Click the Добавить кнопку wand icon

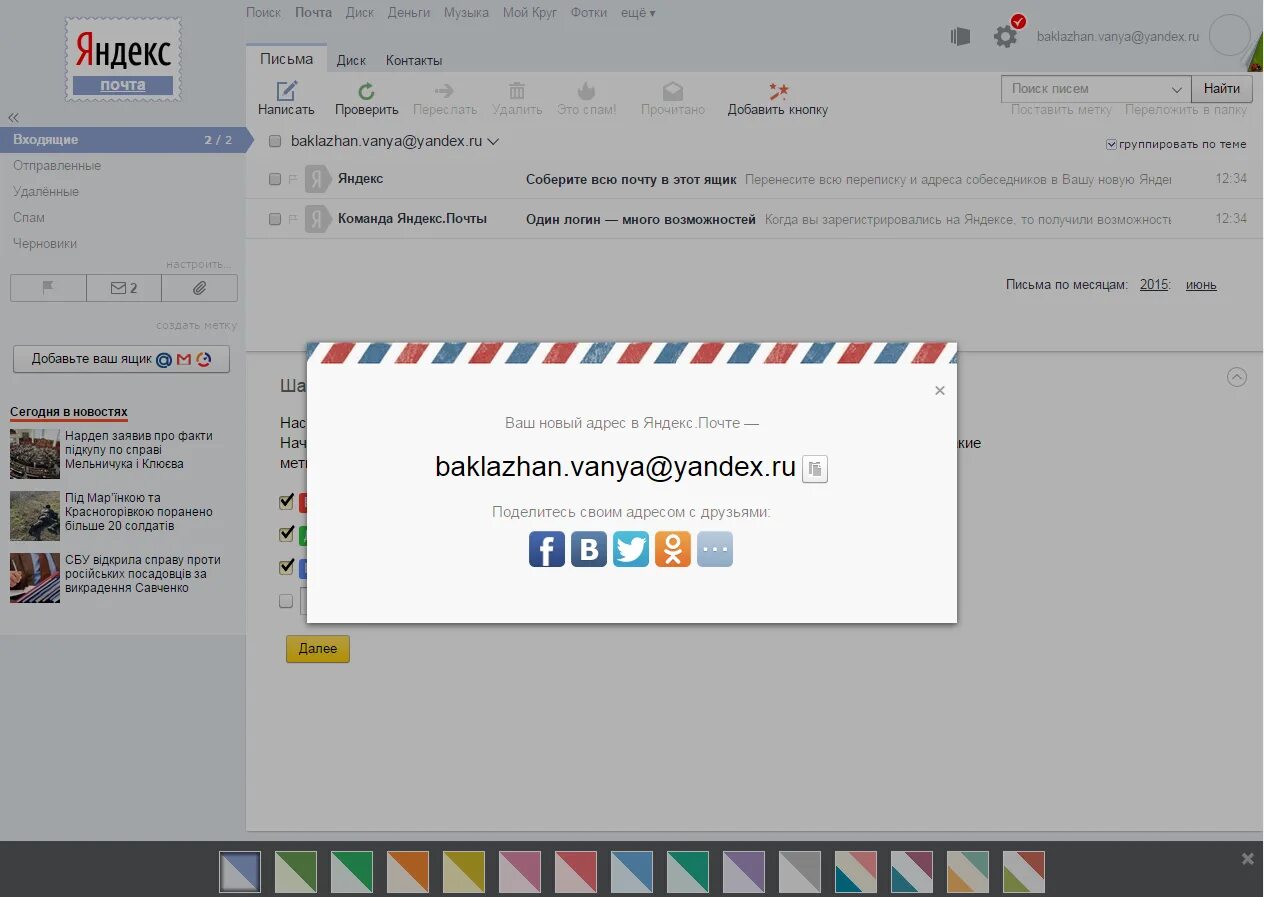tap(778, 91)
